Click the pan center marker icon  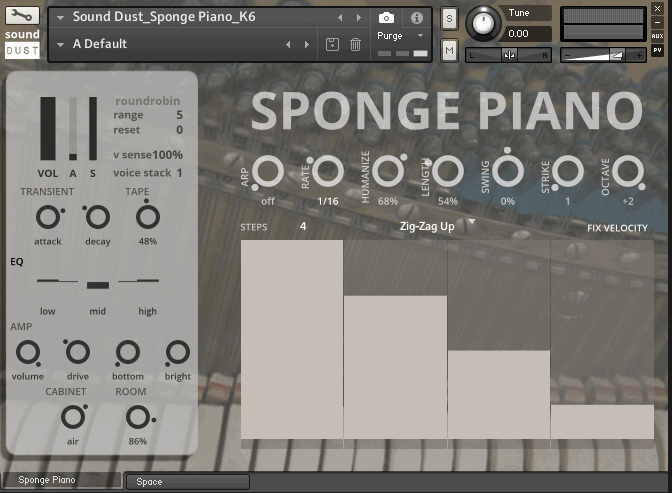pos(509,55)
